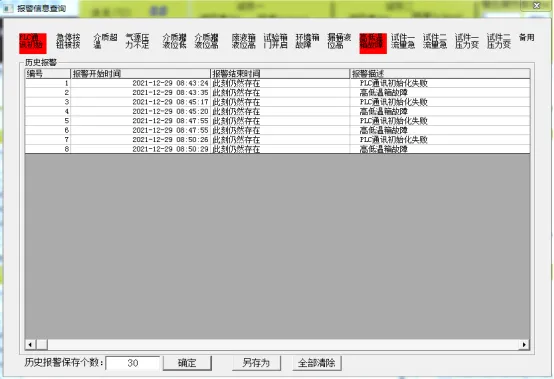Click PLC通讯初始化失败 description in row 1
The width and height of the screenshot is (554, 379).
pos(394,83)
